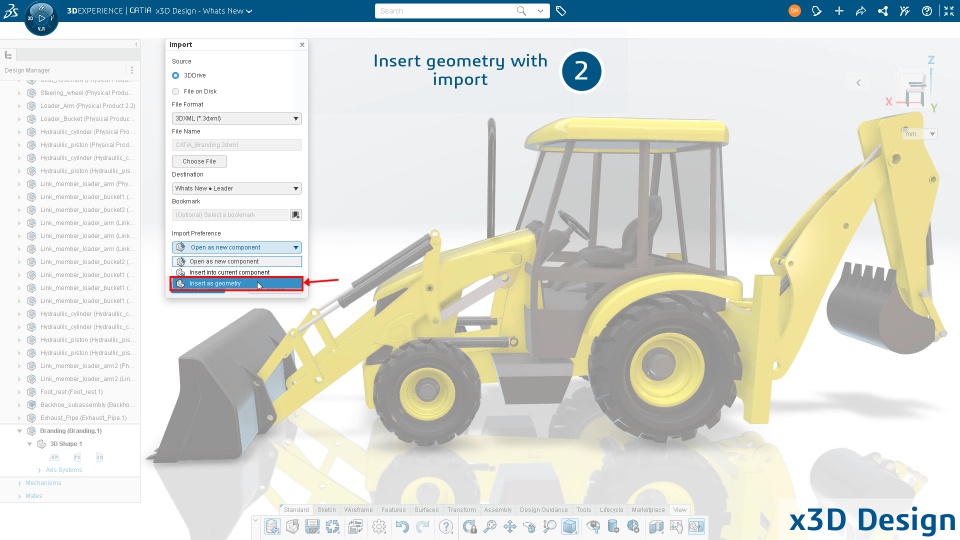The width and height of the screenshot is (960, 540).
Task: Switch to the Assembly tab
Action: coord(498,509)
